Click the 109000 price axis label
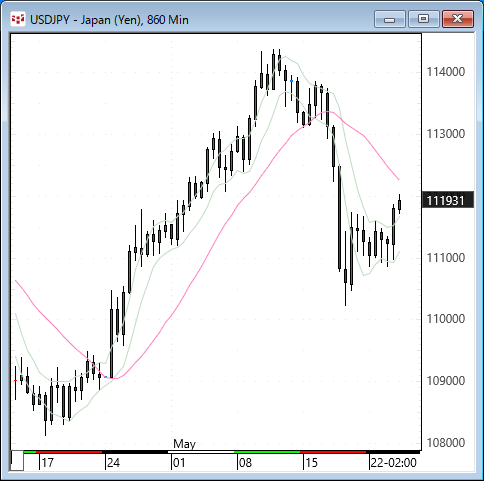 446,381
